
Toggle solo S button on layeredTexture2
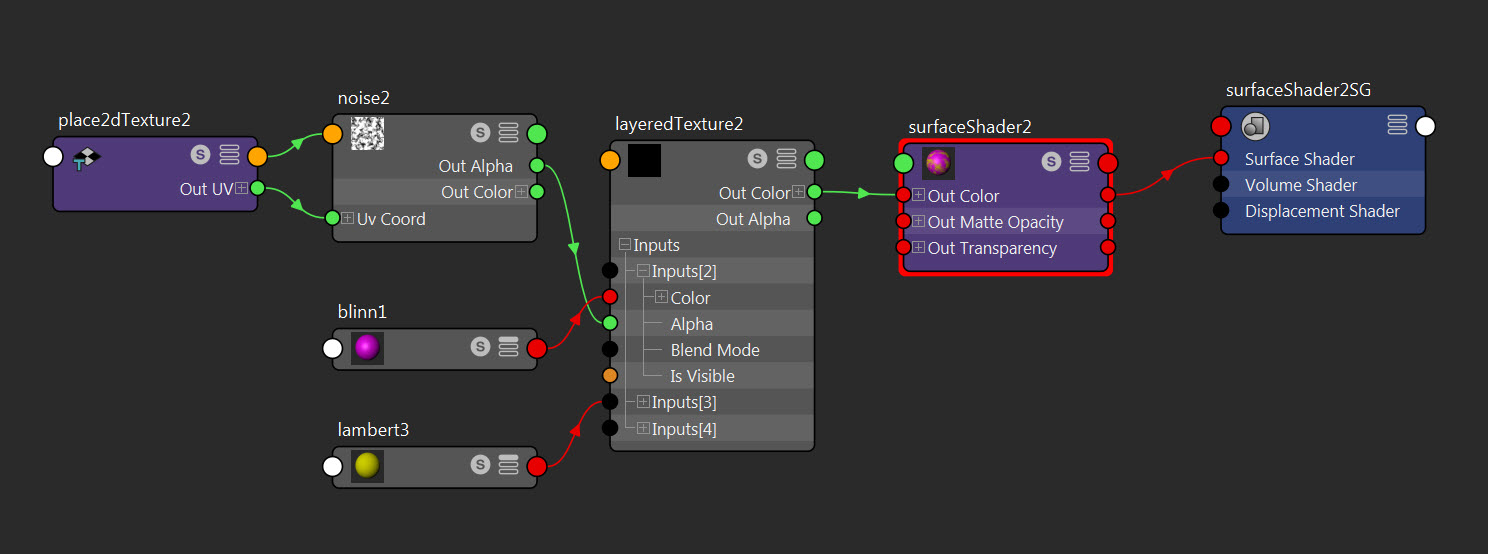(757, 158)
